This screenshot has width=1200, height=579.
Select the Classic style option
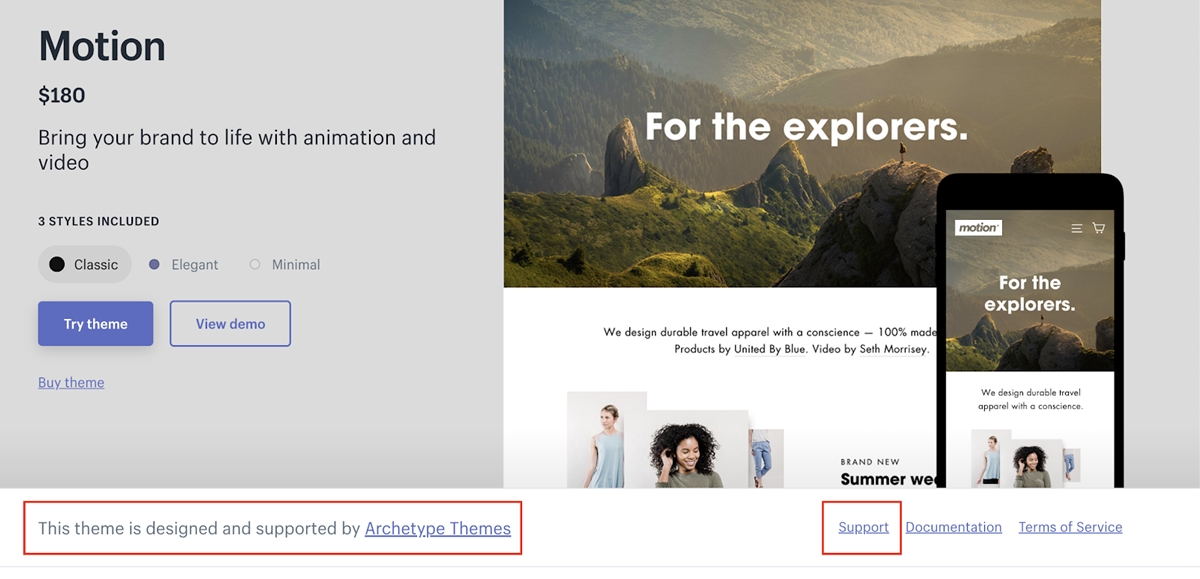tap(85, 265)
